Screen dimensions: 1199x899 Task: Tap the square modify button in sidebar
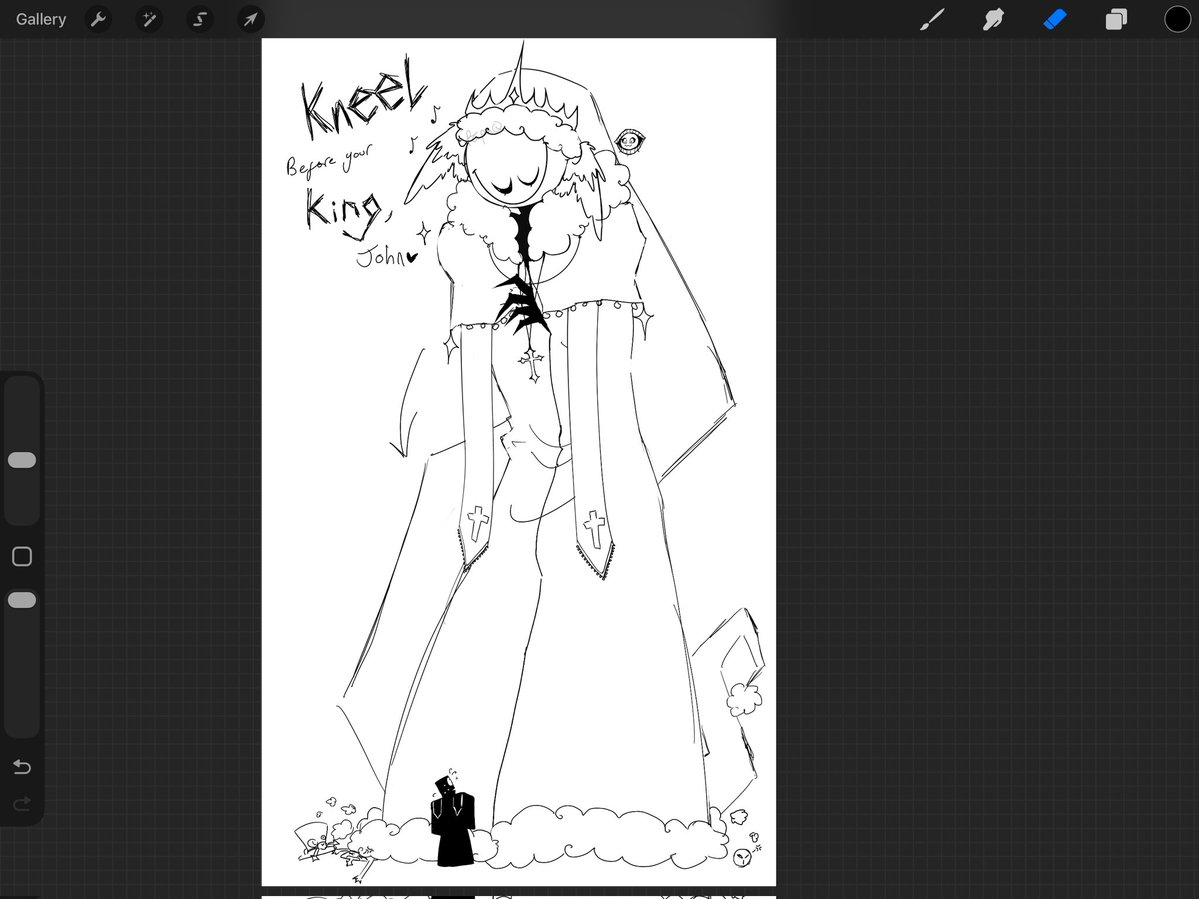click(21, 557)
